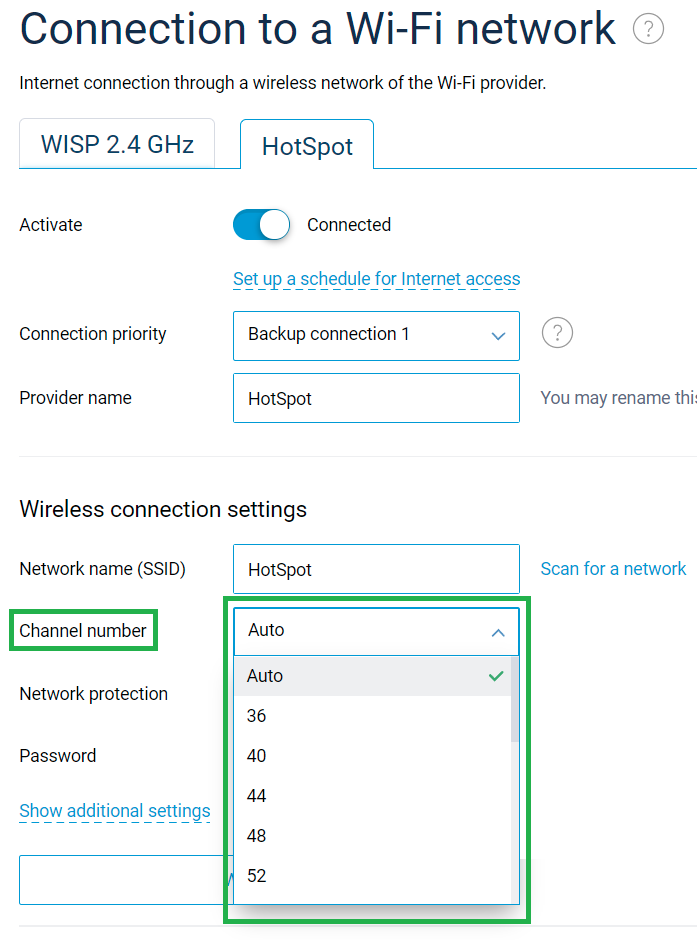Choose channel 36 from the list
This screenshot has width=697, height=940.
click(372, 716)
